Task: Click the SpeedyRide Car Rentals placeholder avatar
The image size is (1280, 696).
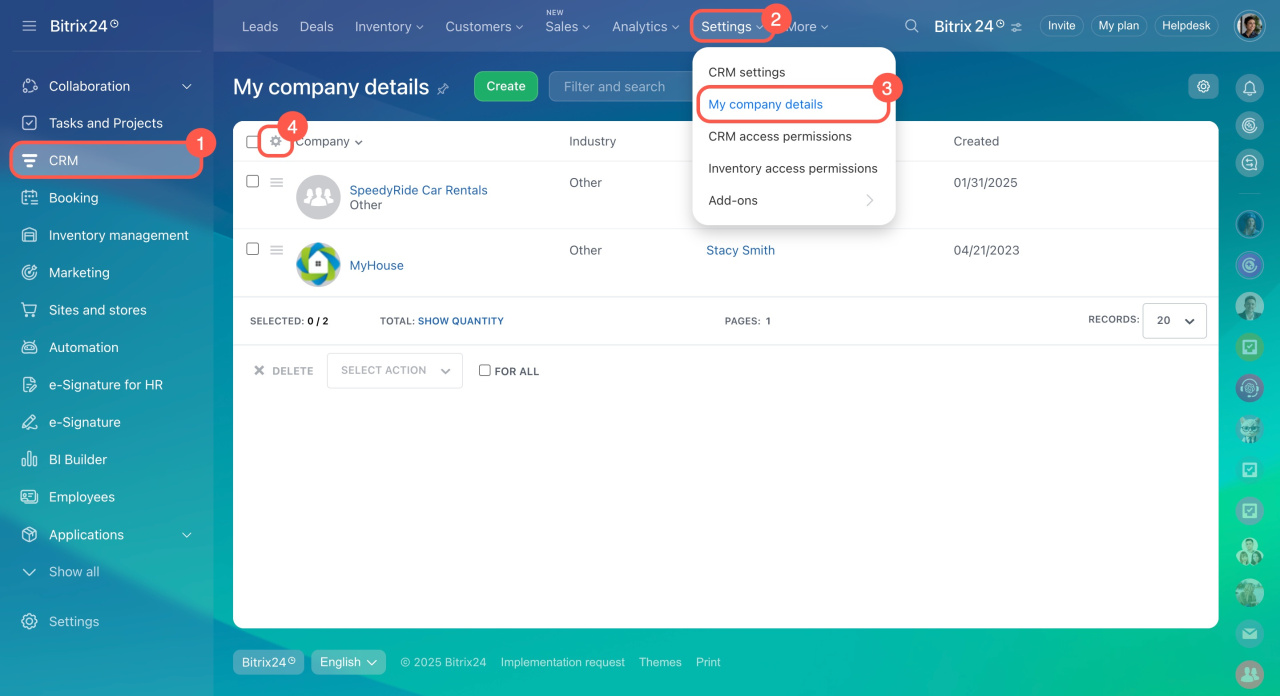Action: pyautogui.click(x=318, y=197)
